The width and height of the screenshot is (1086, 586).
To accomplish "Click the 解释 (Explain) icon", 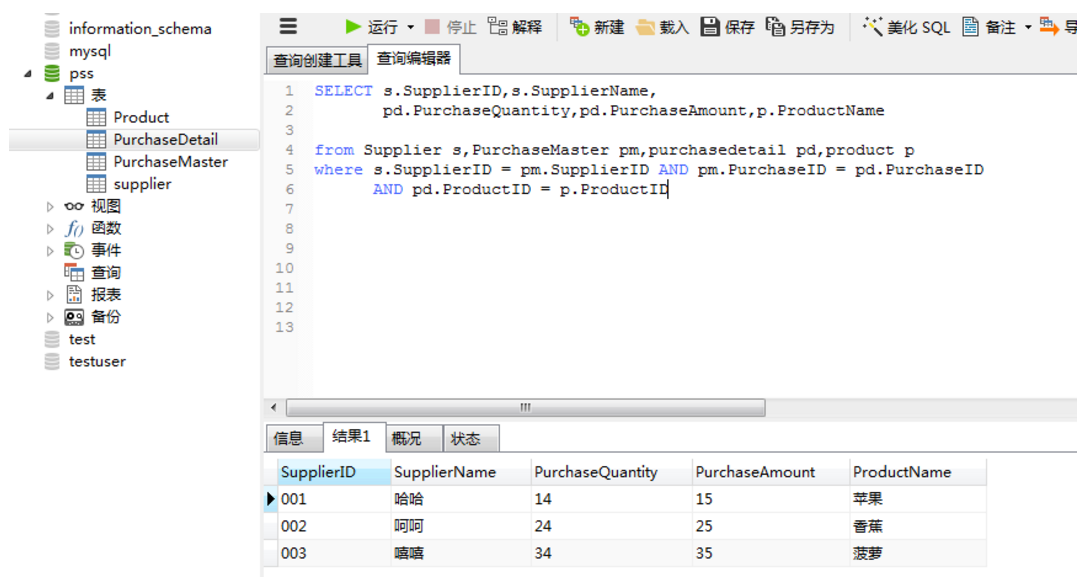I will [x=514, y=26].
